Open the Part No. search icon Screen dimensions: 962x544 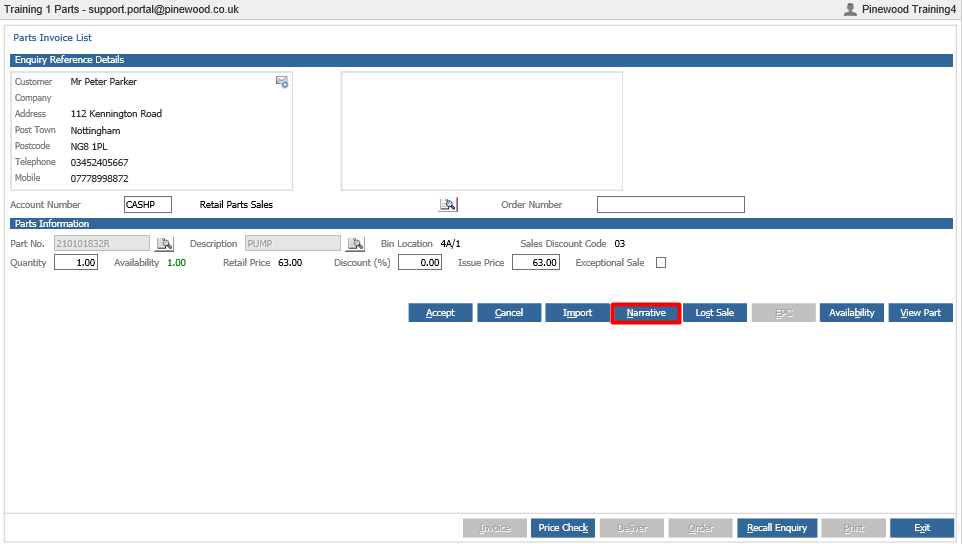coord(164,243)
